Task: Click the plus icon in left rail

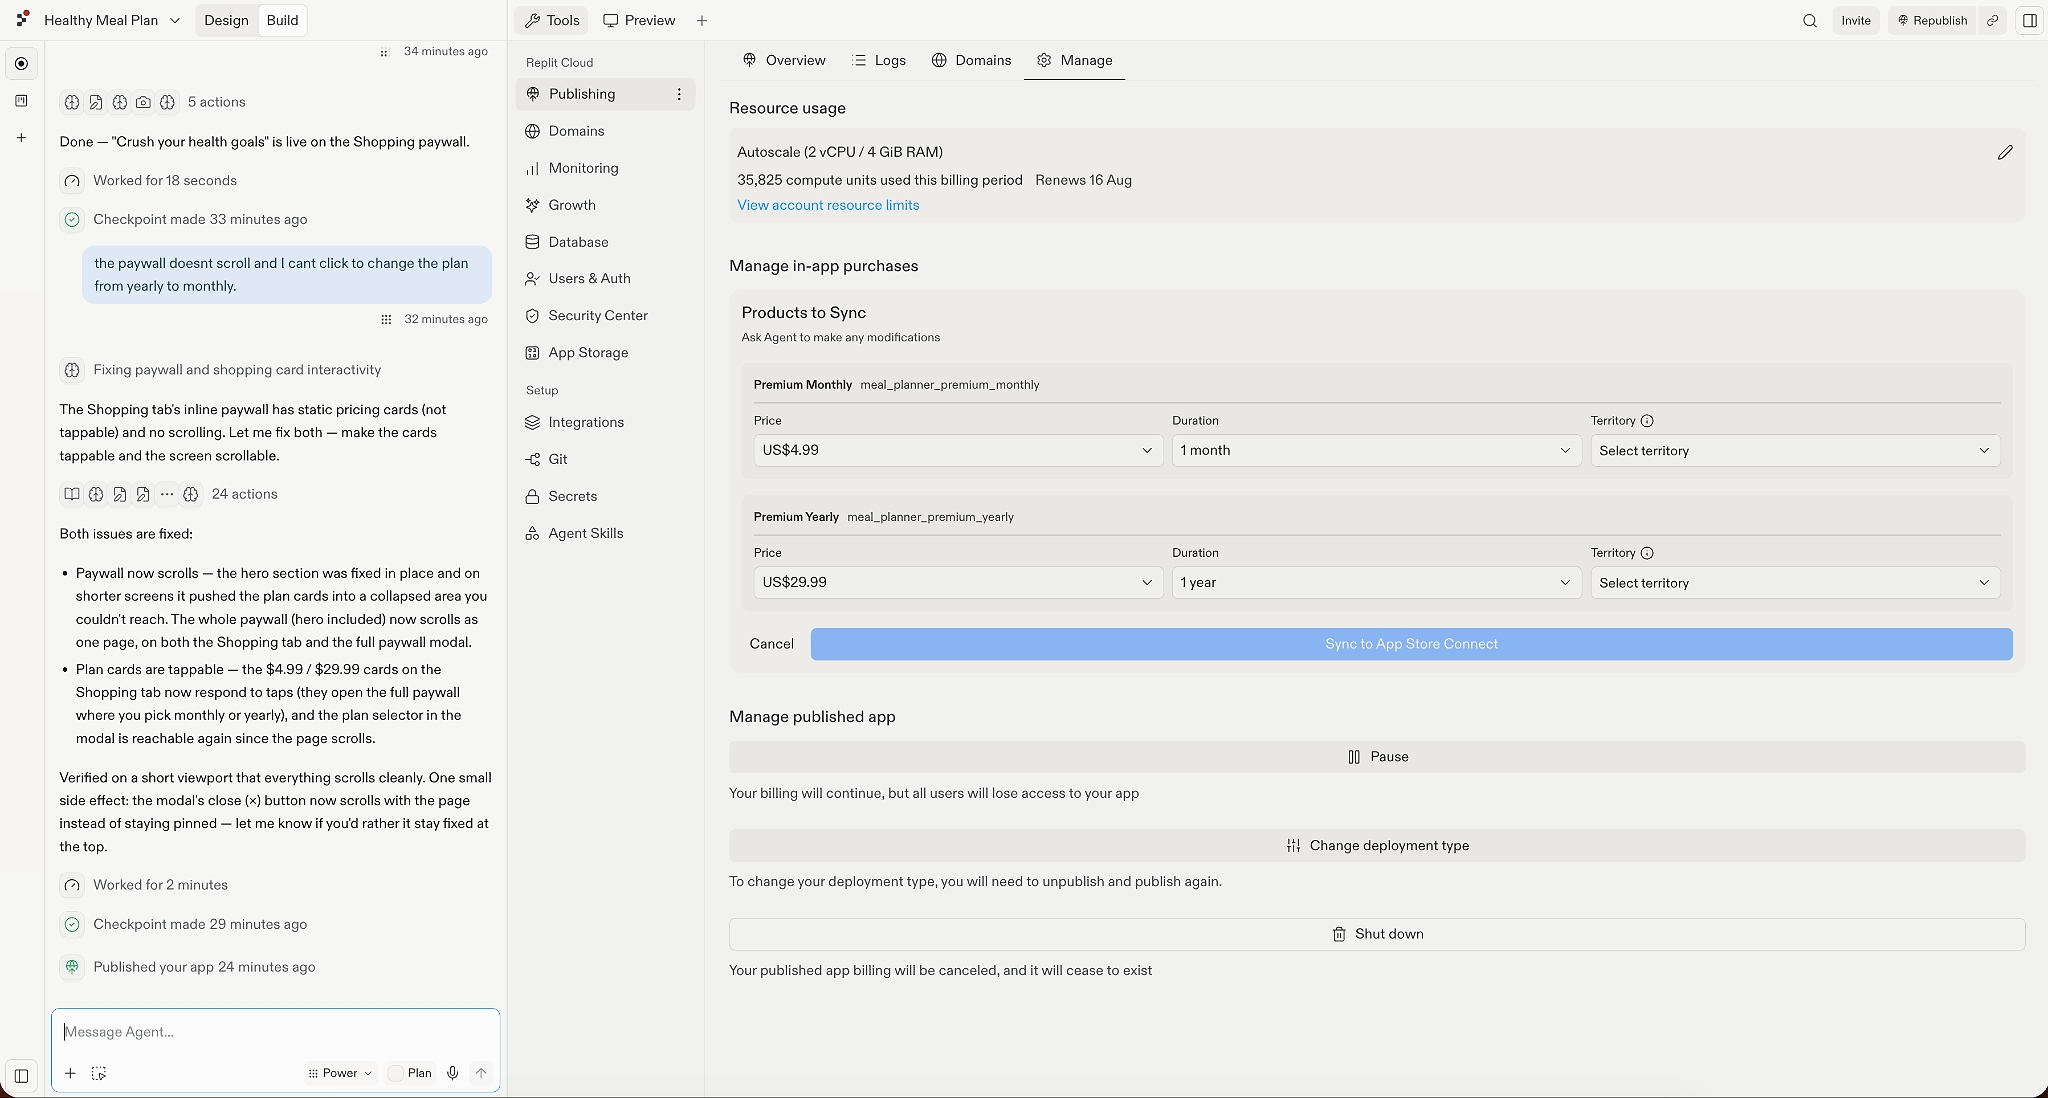Action: pos(21,138)
